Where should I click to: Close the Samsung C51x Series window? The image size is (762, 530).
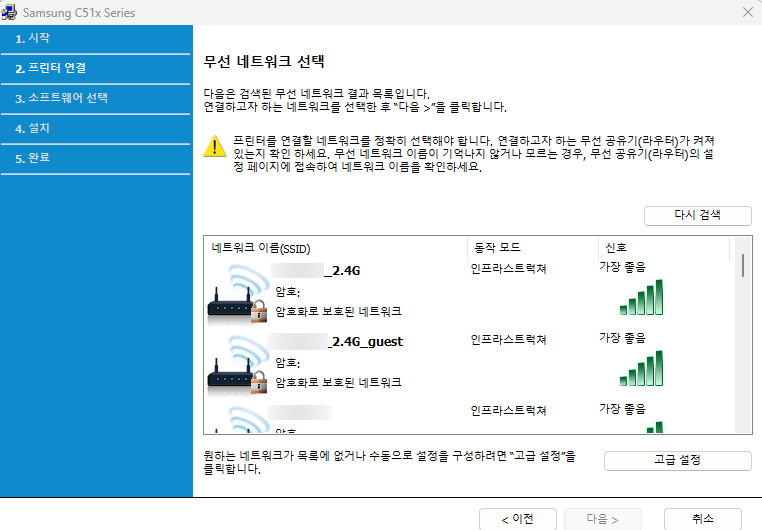point(748,12)
